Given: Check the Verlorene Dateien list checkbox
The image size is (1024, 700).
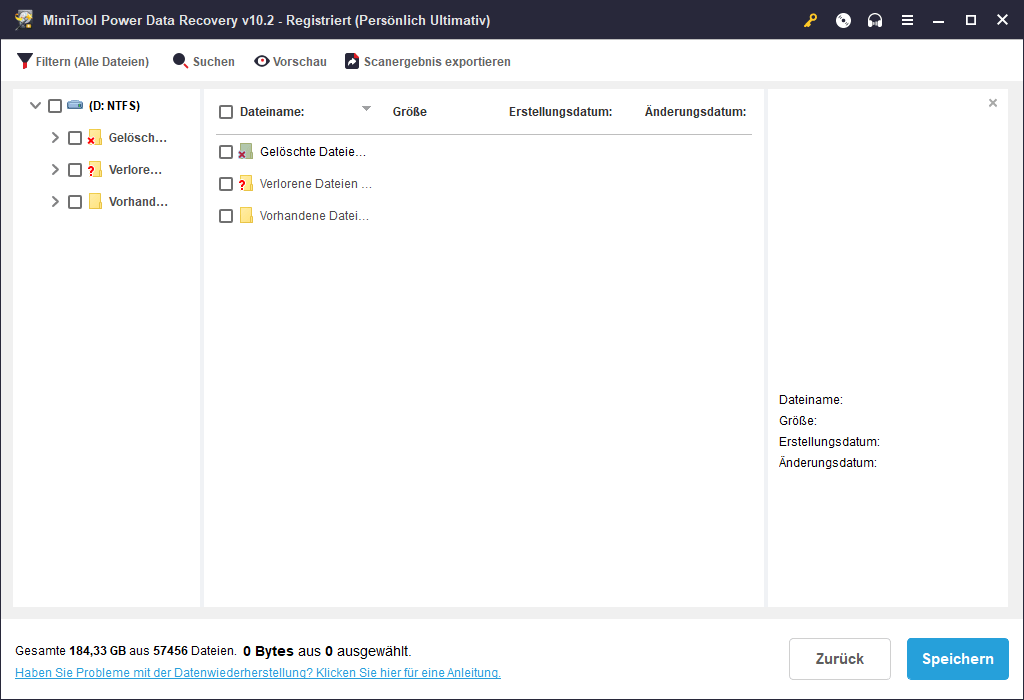Looking at the screenshot, I should click(226, 184).
